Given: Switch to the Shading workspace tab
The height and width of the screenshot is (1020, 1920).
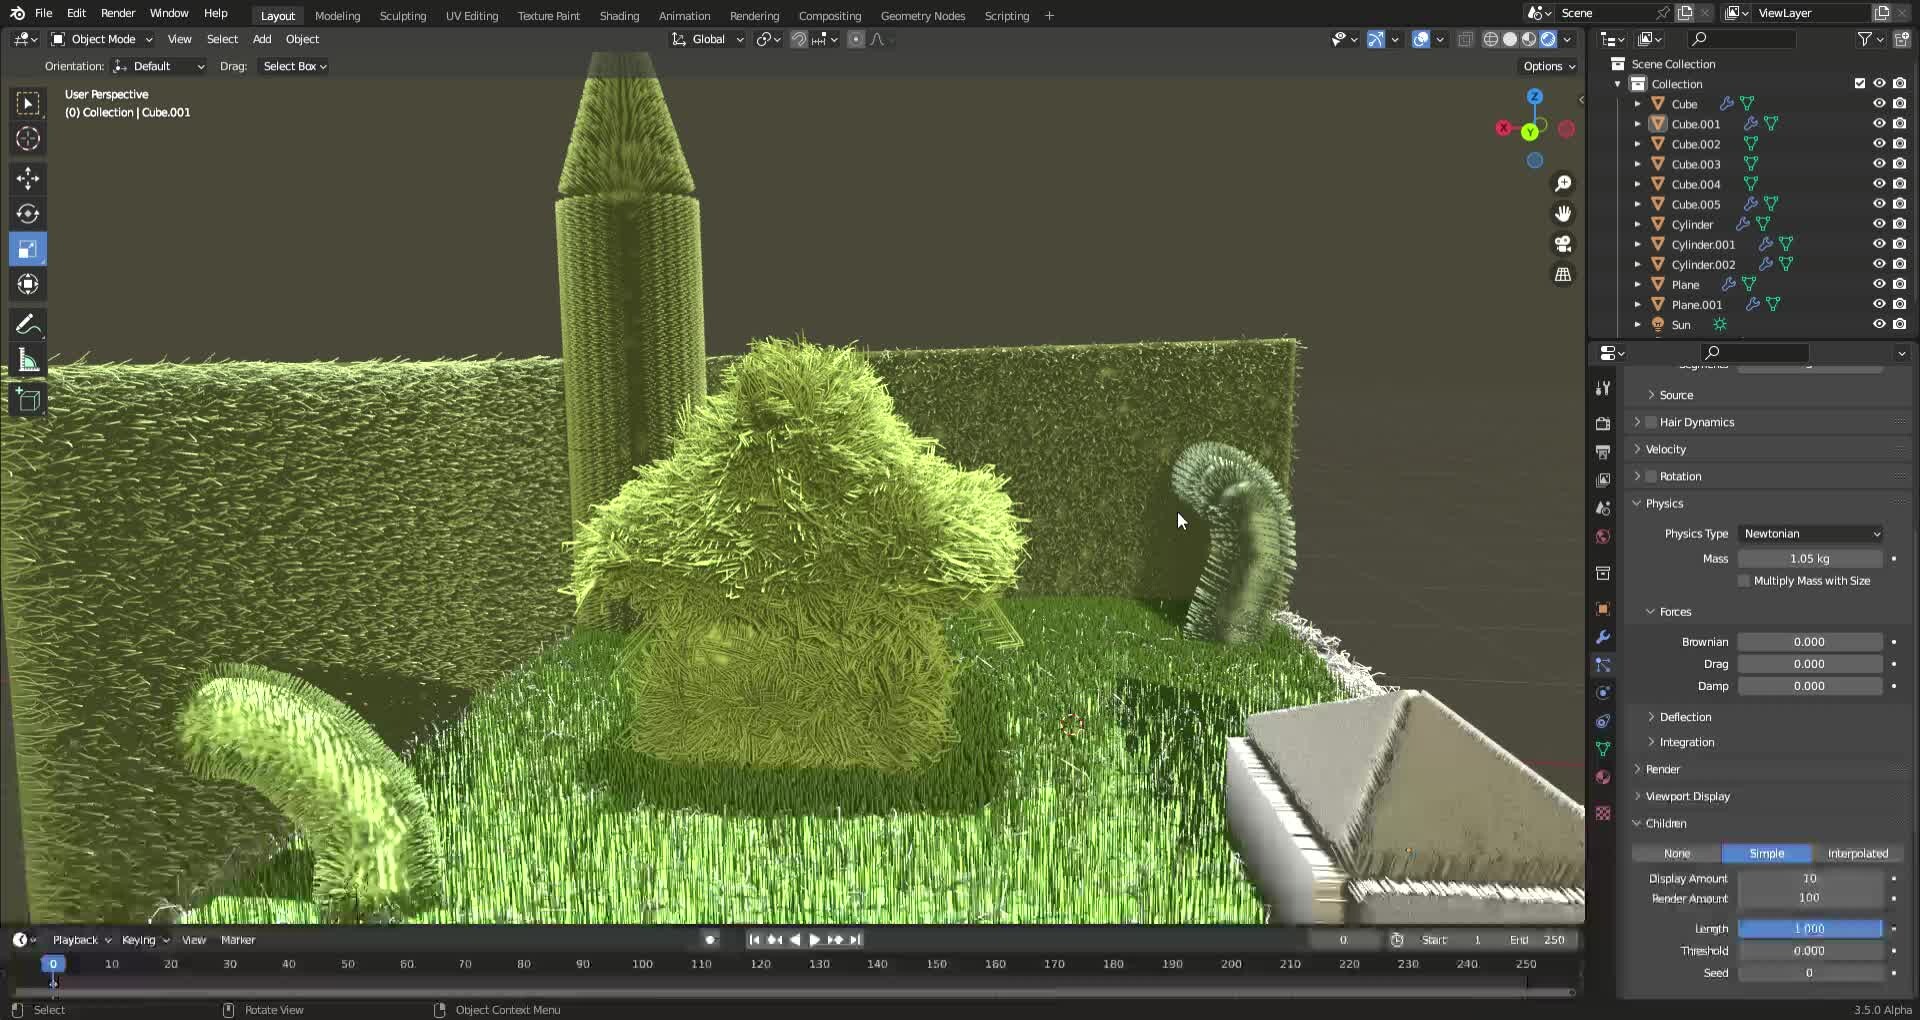Looking at the screenshot, I should (x=618, y=16).
